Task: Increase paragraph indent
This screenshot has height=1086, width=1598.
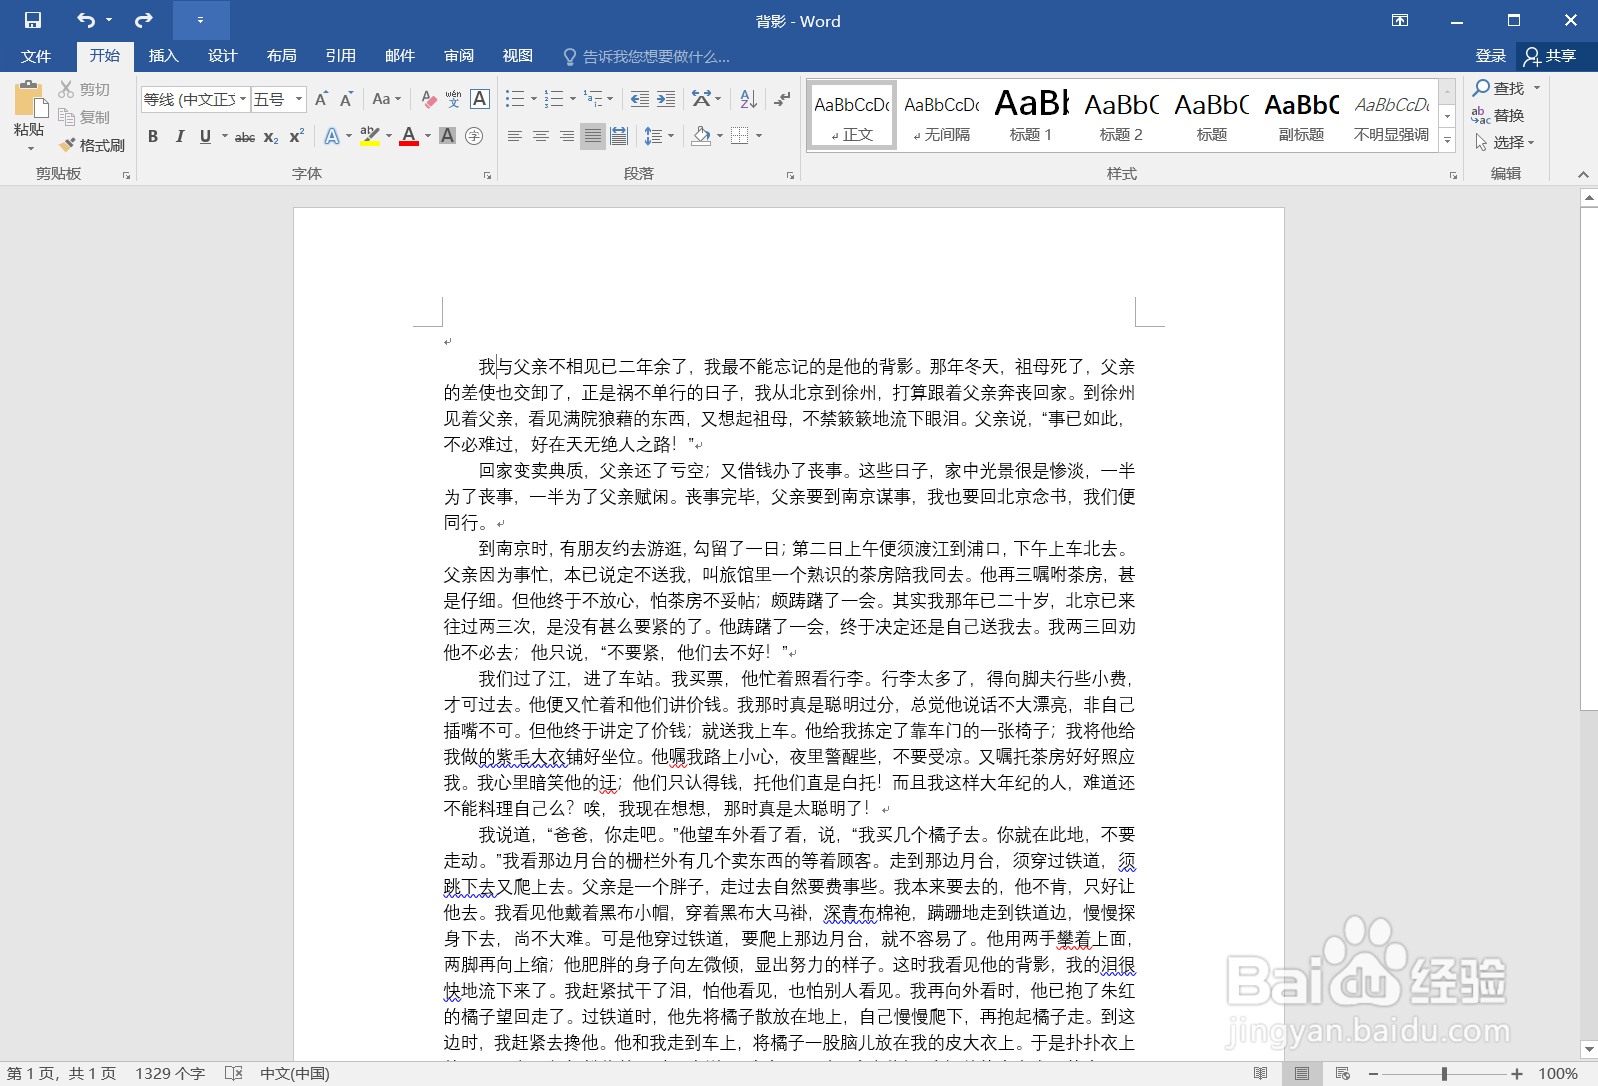Action: (666, 99)
